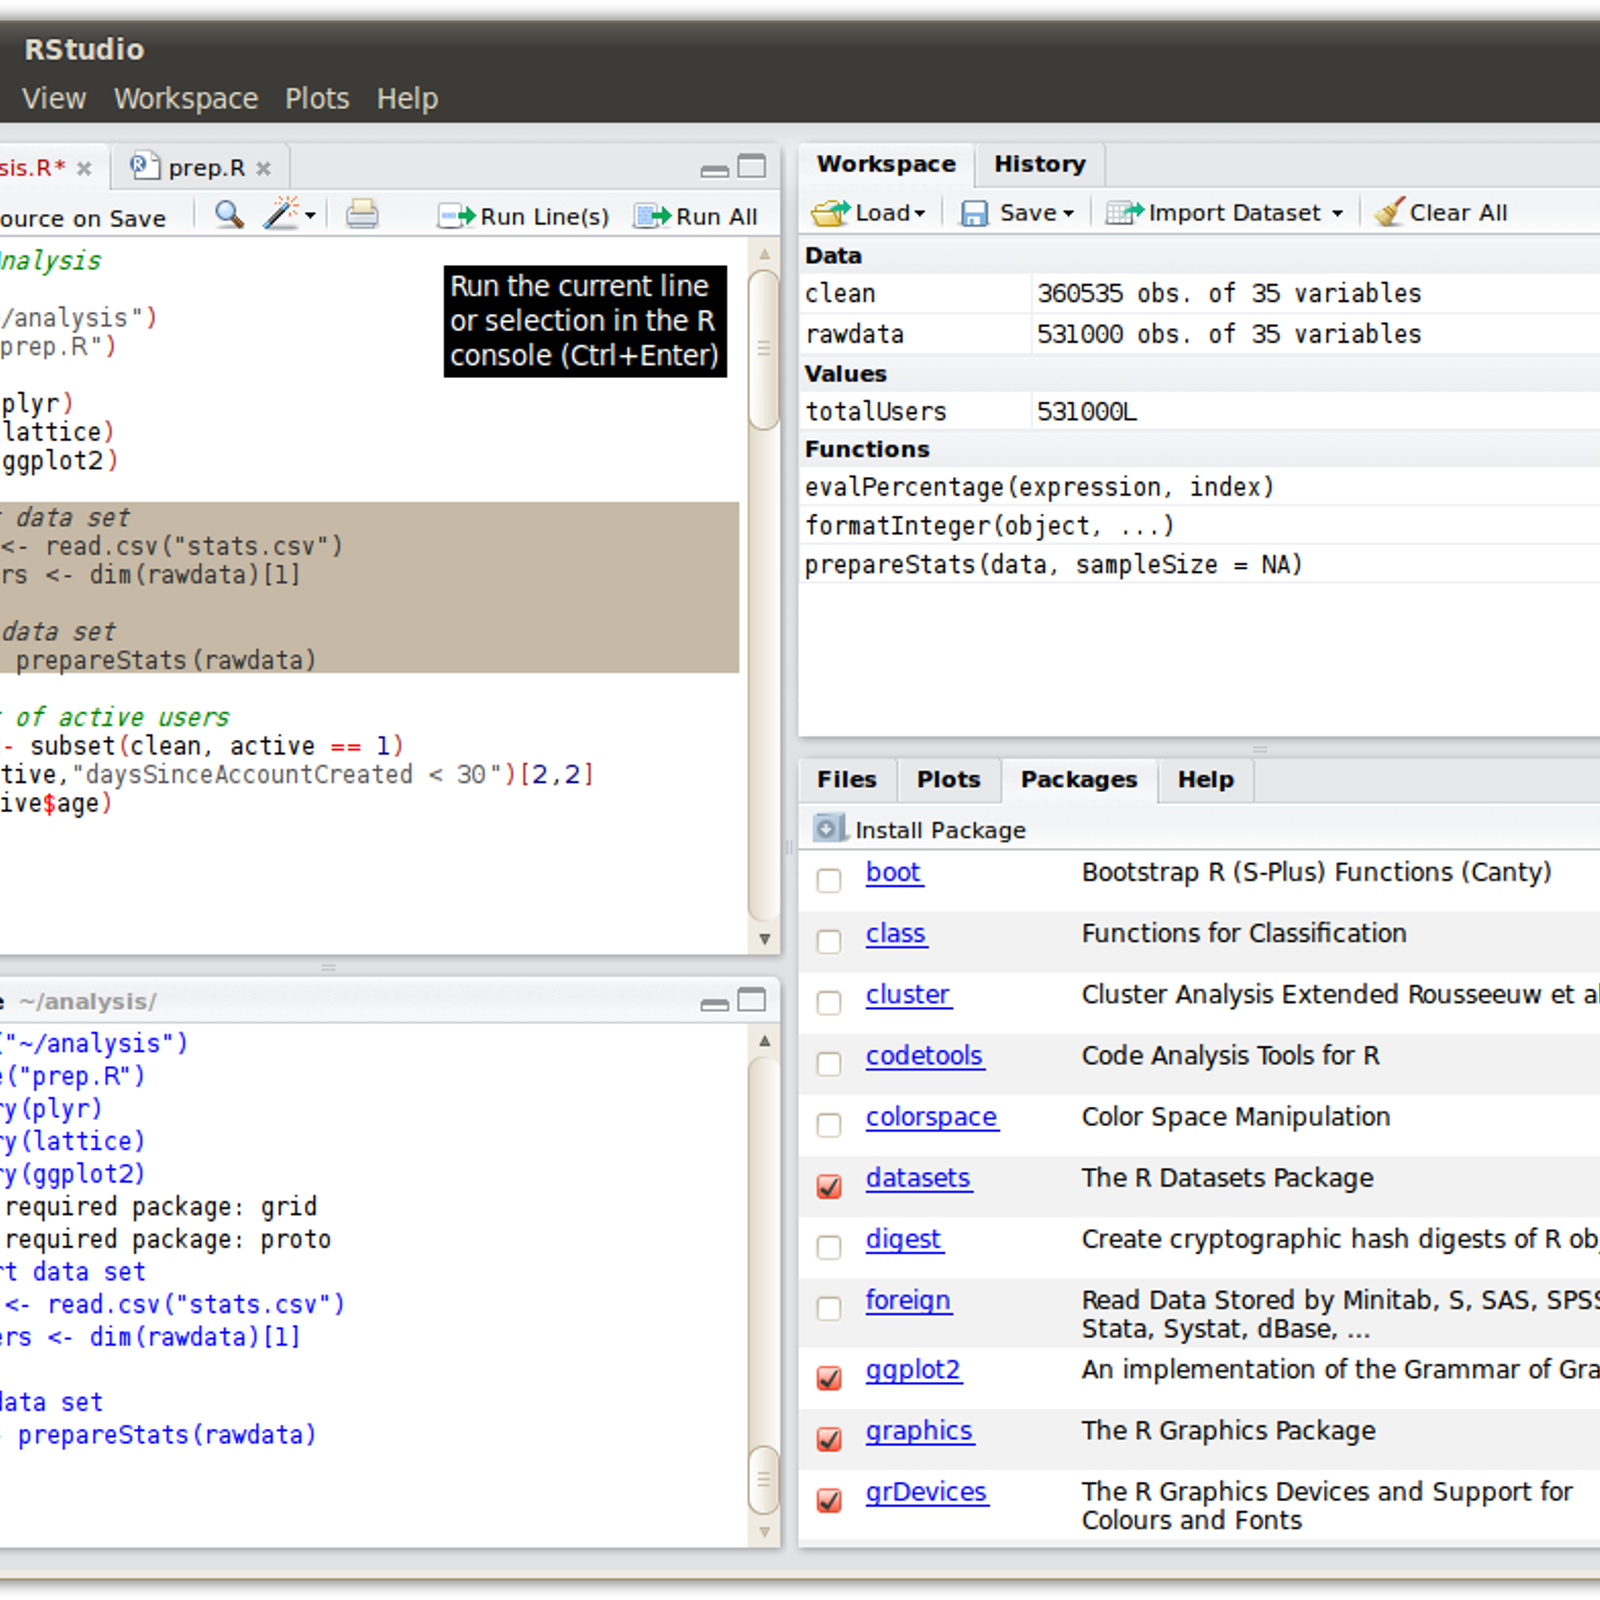Screen dimensions: 1600x1600
Task: Toggle the codetools package checkbox
Action: 829,1063
